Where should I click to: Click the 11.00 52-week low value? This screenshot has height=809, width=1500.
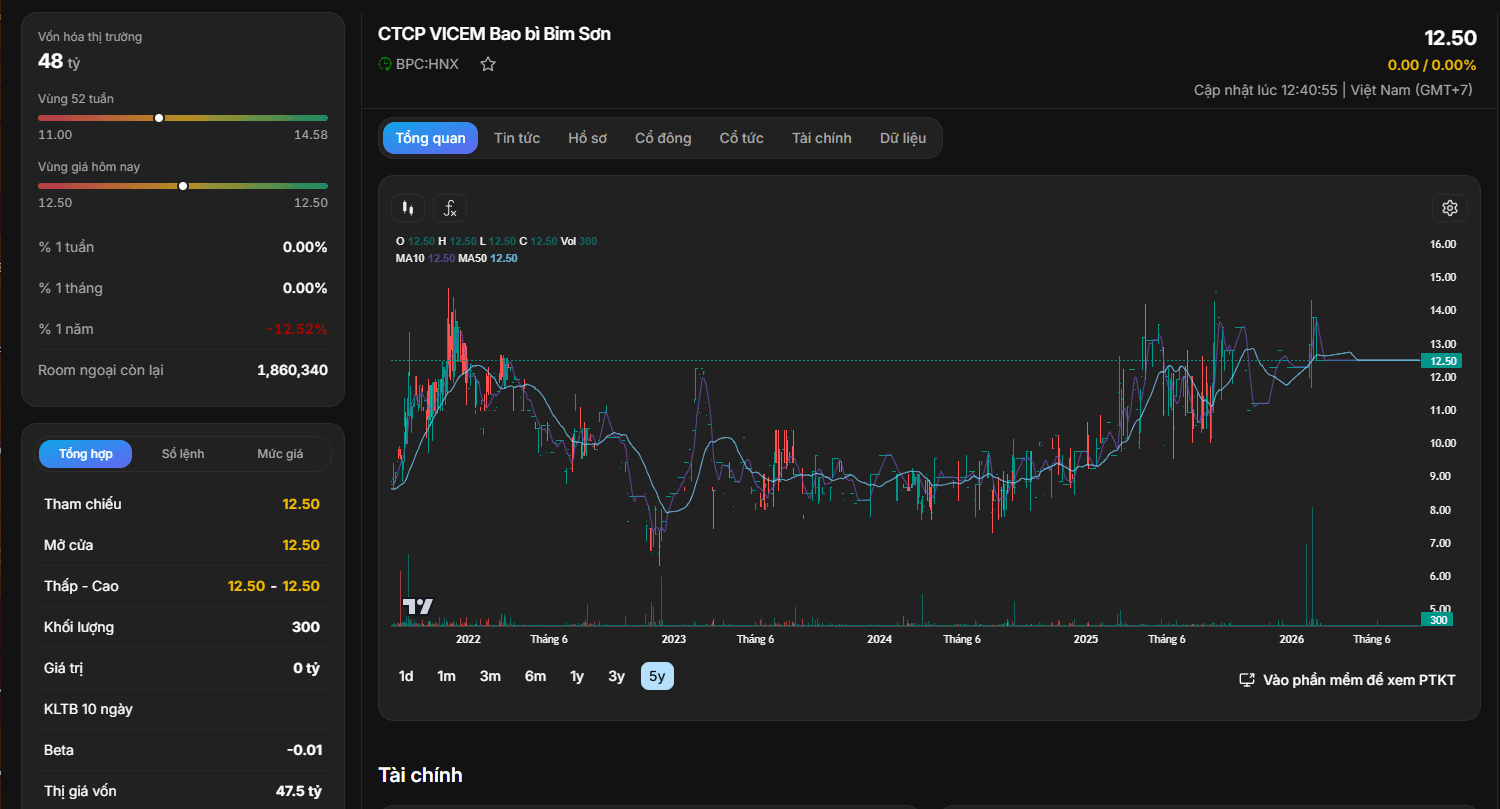click(x=55, y=134)
